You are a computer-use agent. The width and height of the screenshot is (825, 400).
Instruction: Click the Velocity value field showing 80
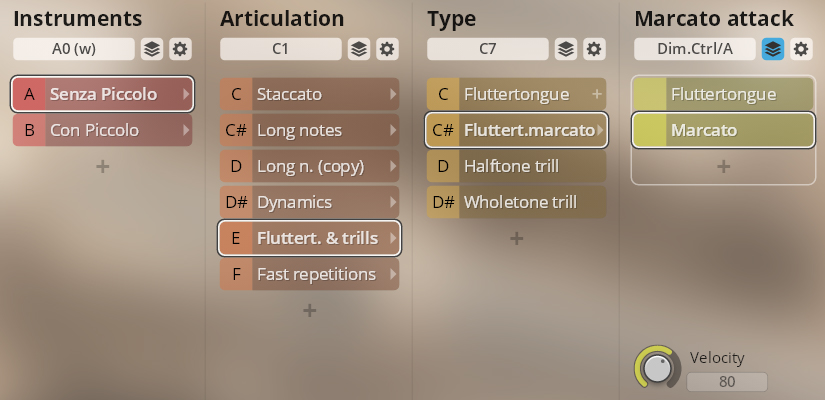coord(727,382)
